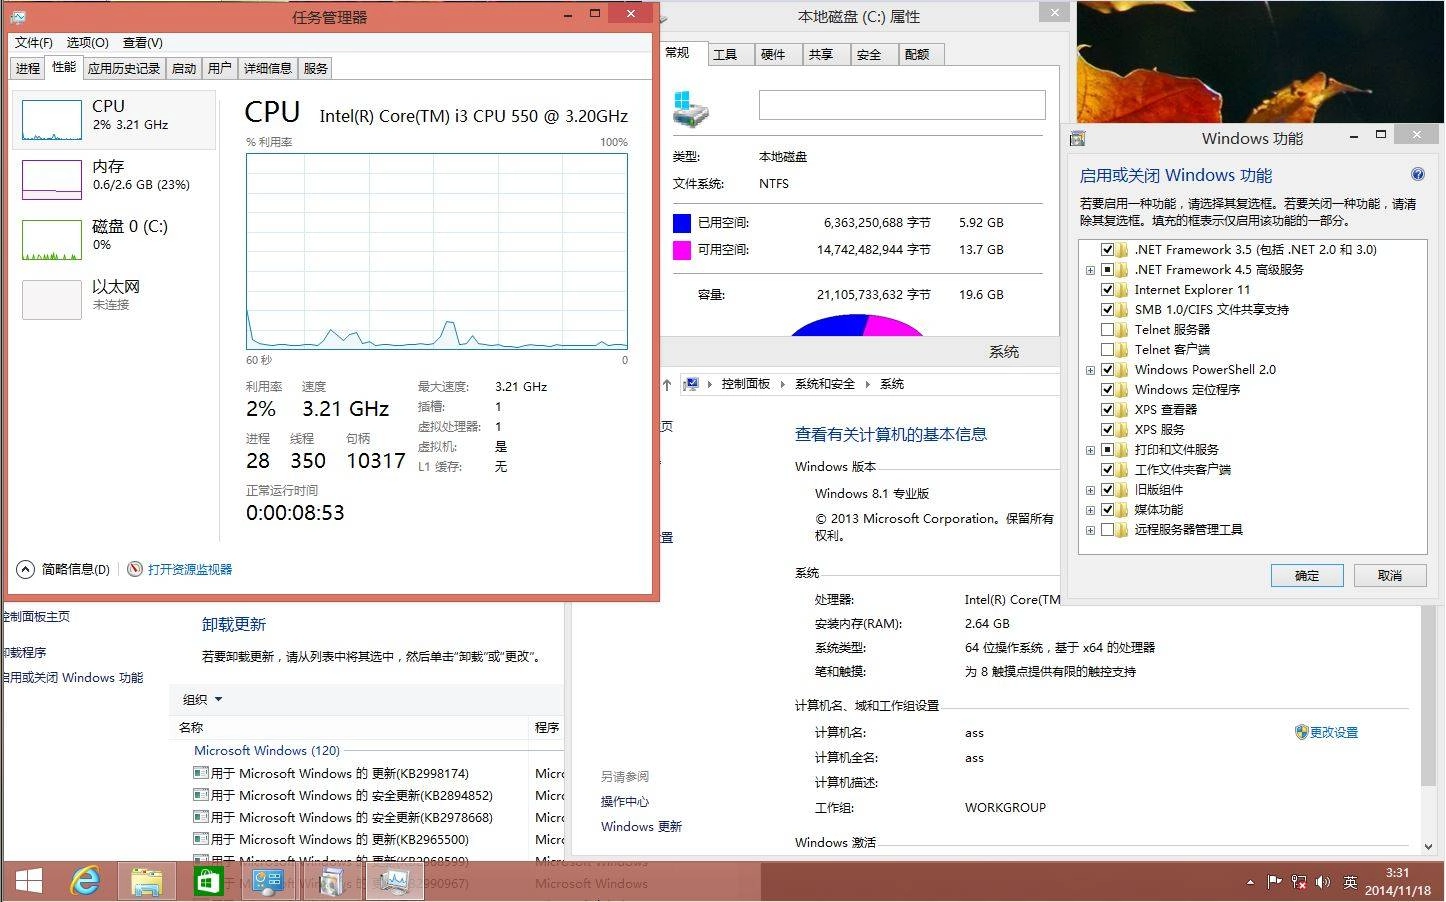The height and width of the screenshot is (902, 1446).
Task: Expand .NET Framework 4.5 高级服务 node
Action: click(x=1090, y=270)
